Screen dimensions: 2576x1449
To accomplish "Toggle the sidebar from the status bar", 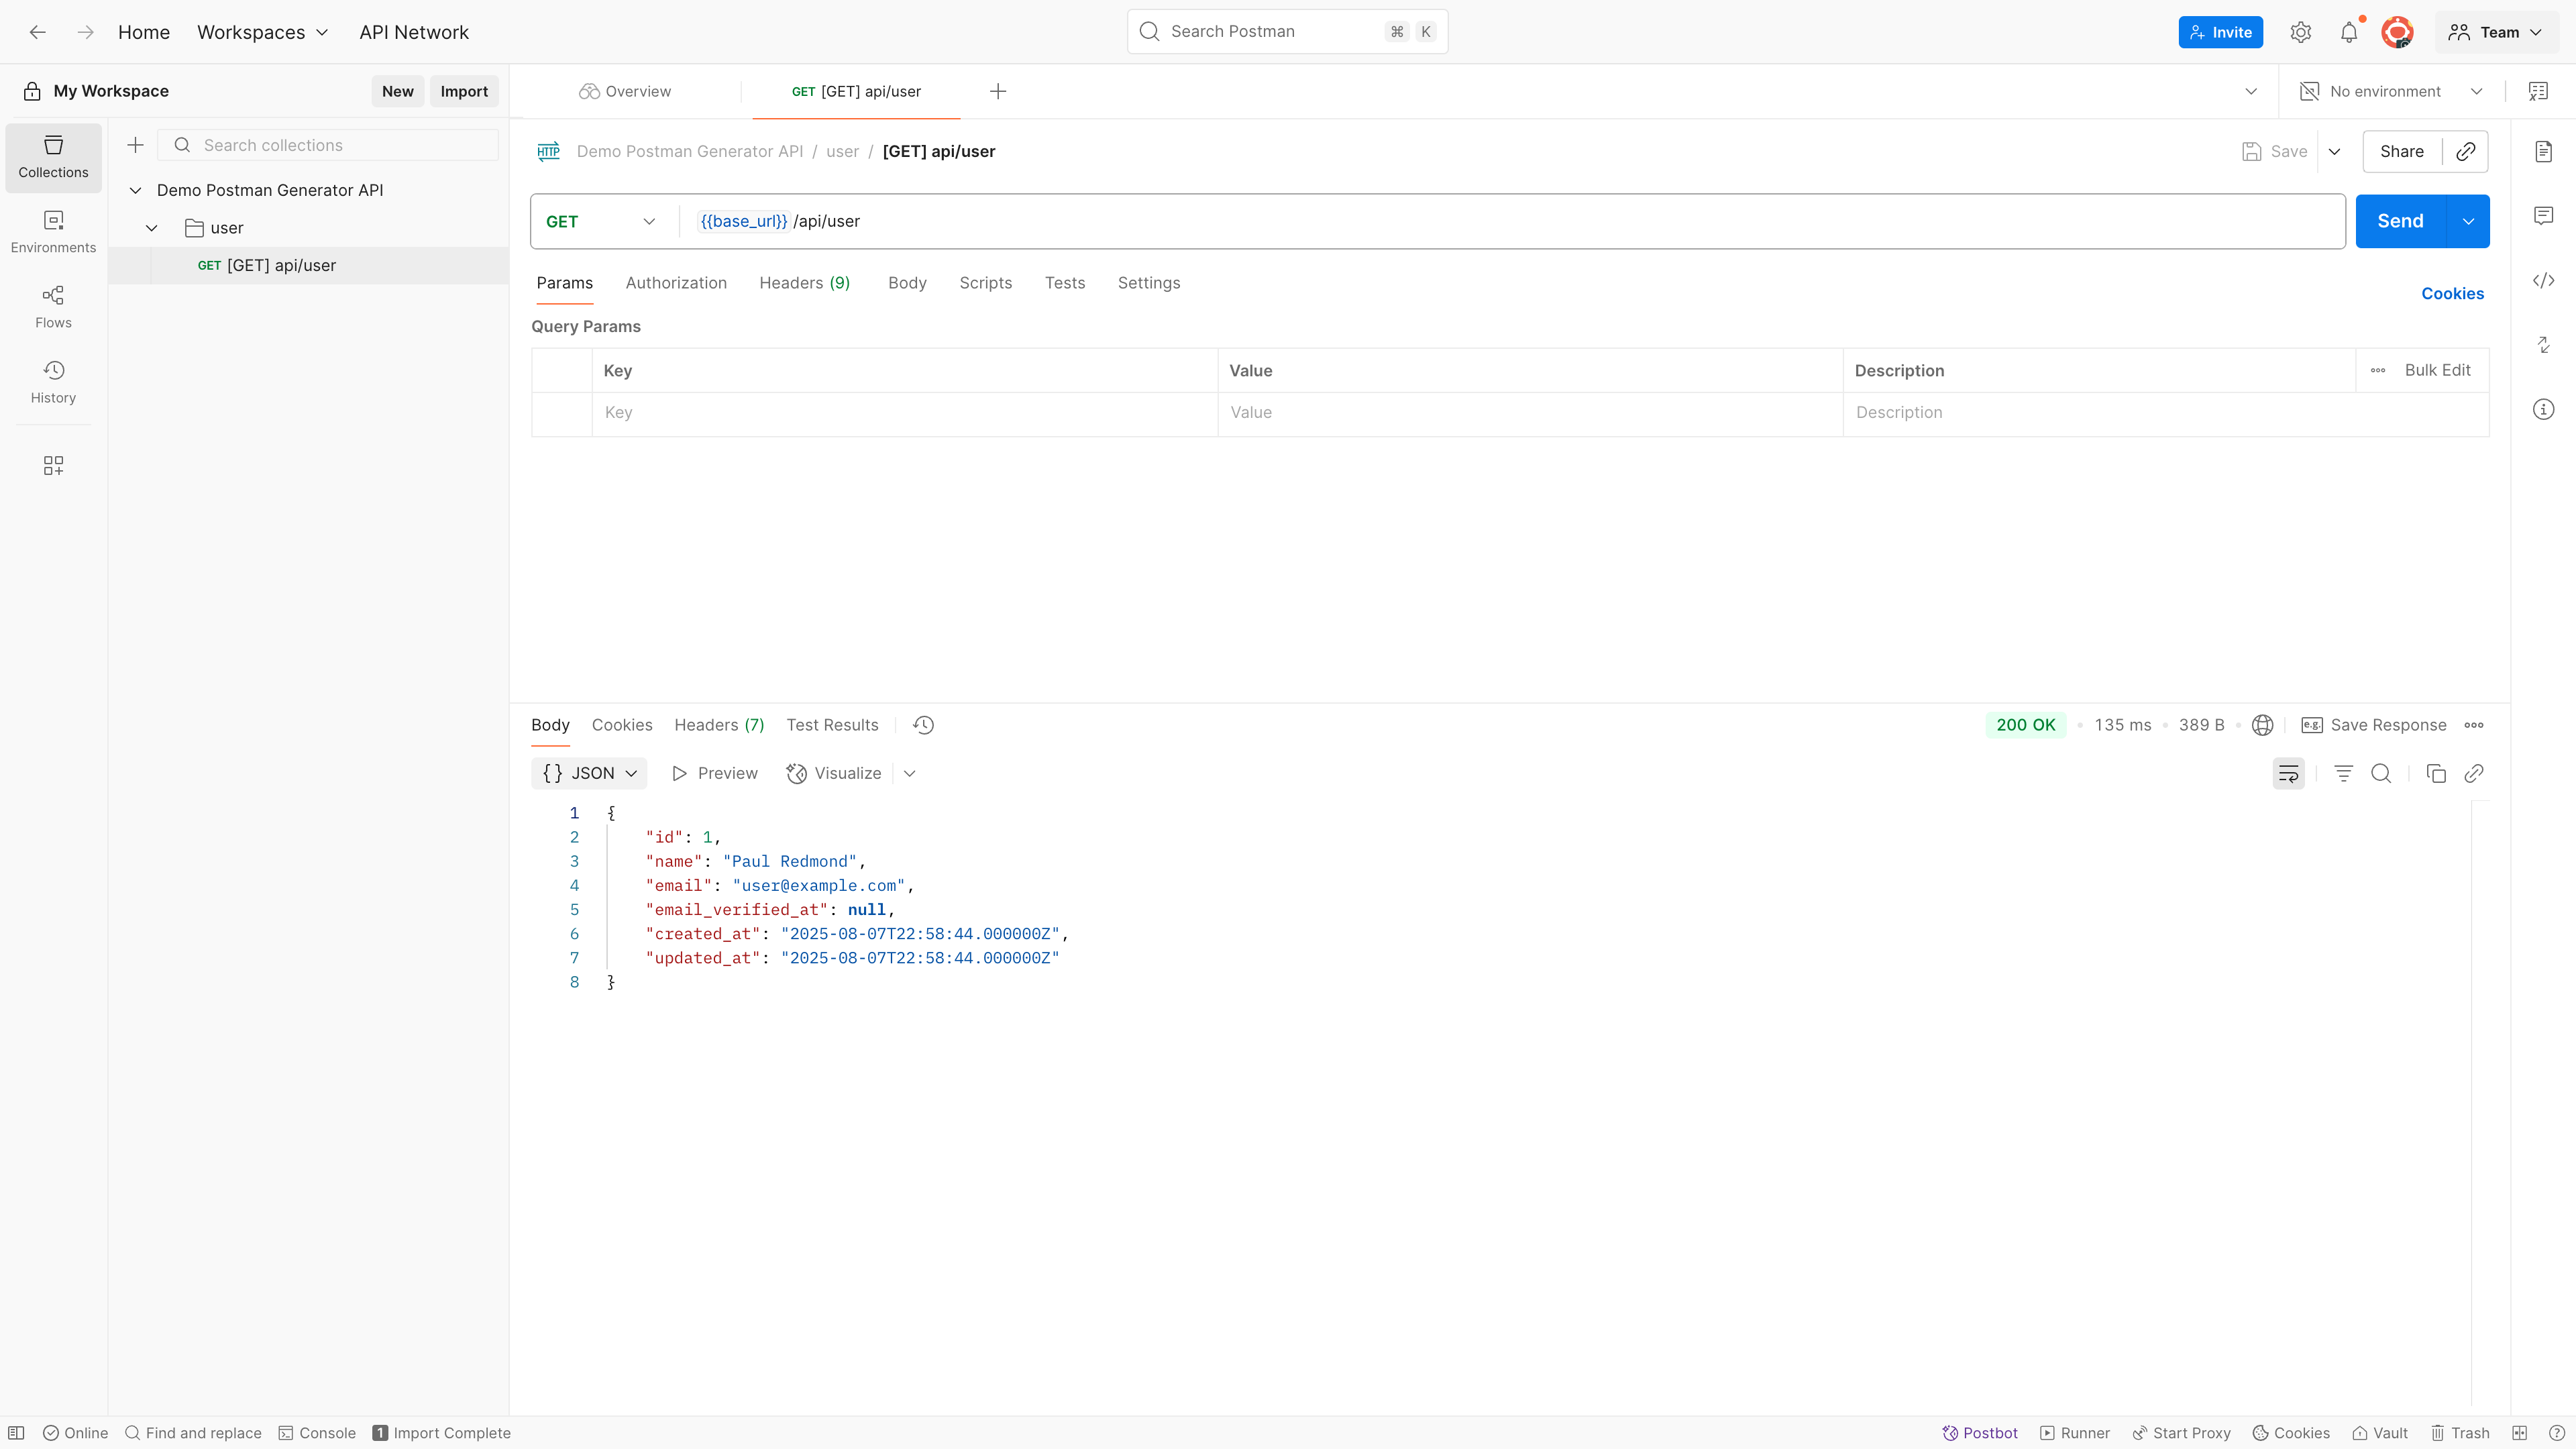I will click(16, 1433).
